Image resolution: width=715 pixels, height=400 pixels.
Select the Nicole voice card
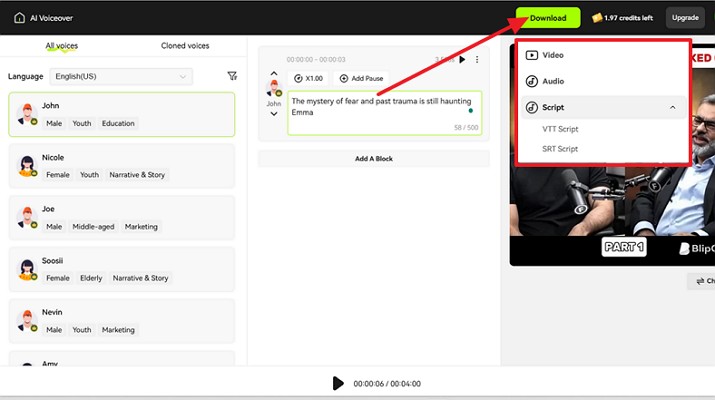click(122, 166)
